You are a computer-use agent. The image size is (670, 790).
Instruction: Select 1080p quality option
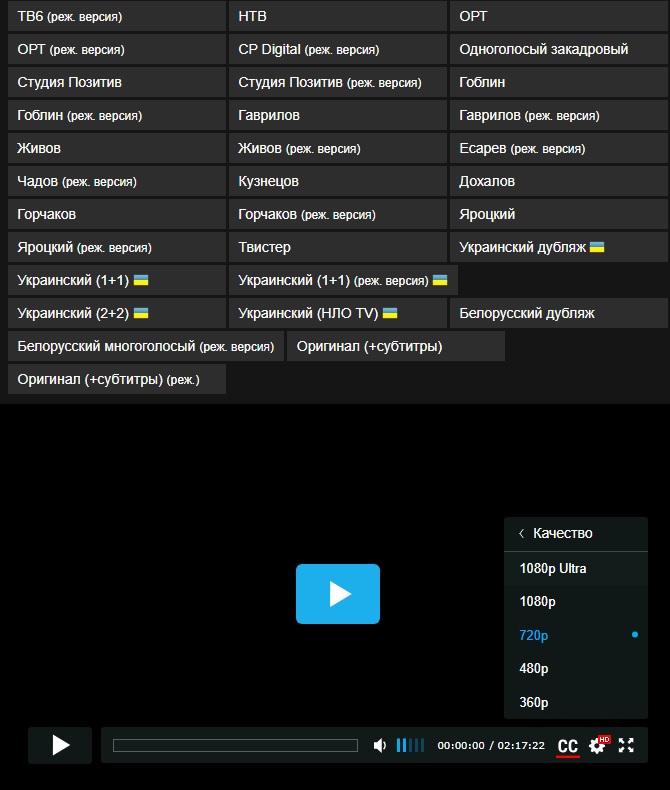576,602
